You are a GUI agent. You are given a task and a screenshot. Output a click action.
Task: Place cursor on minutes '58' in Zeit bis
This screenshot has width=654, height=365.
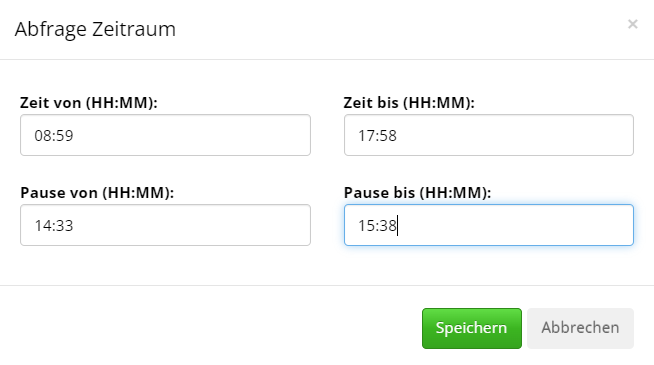point(388,136)
